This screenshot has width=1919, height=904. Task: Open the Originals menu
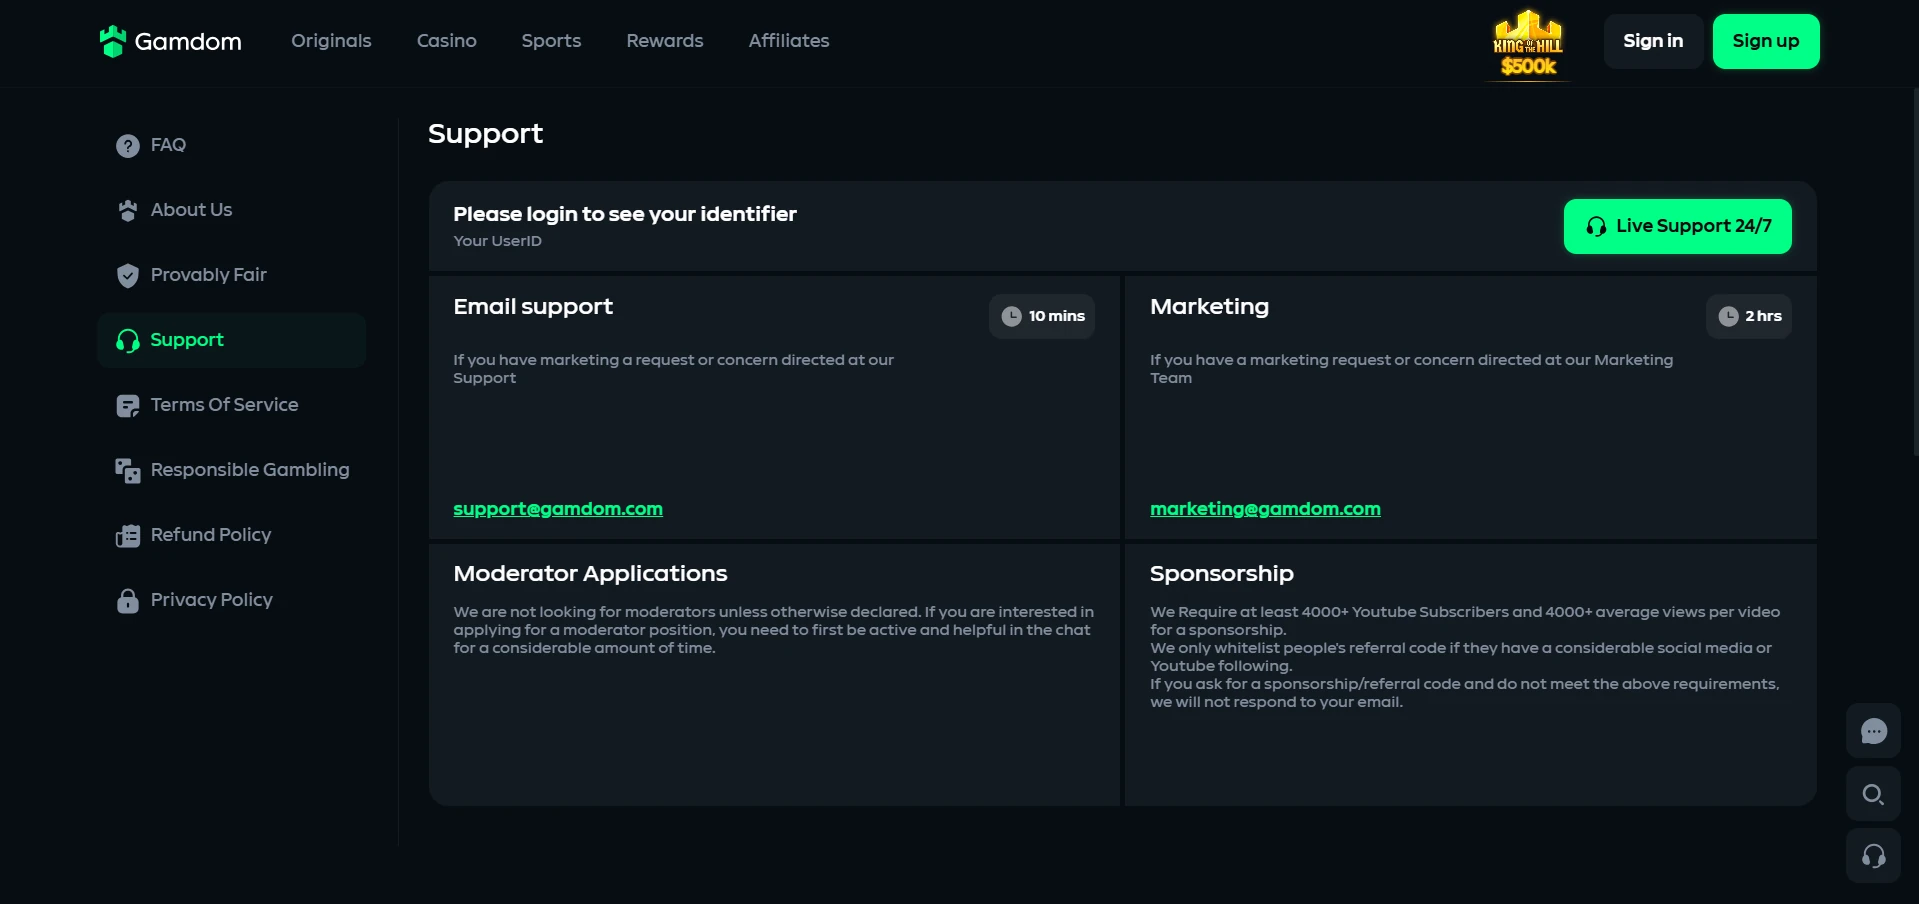(331, 41)
